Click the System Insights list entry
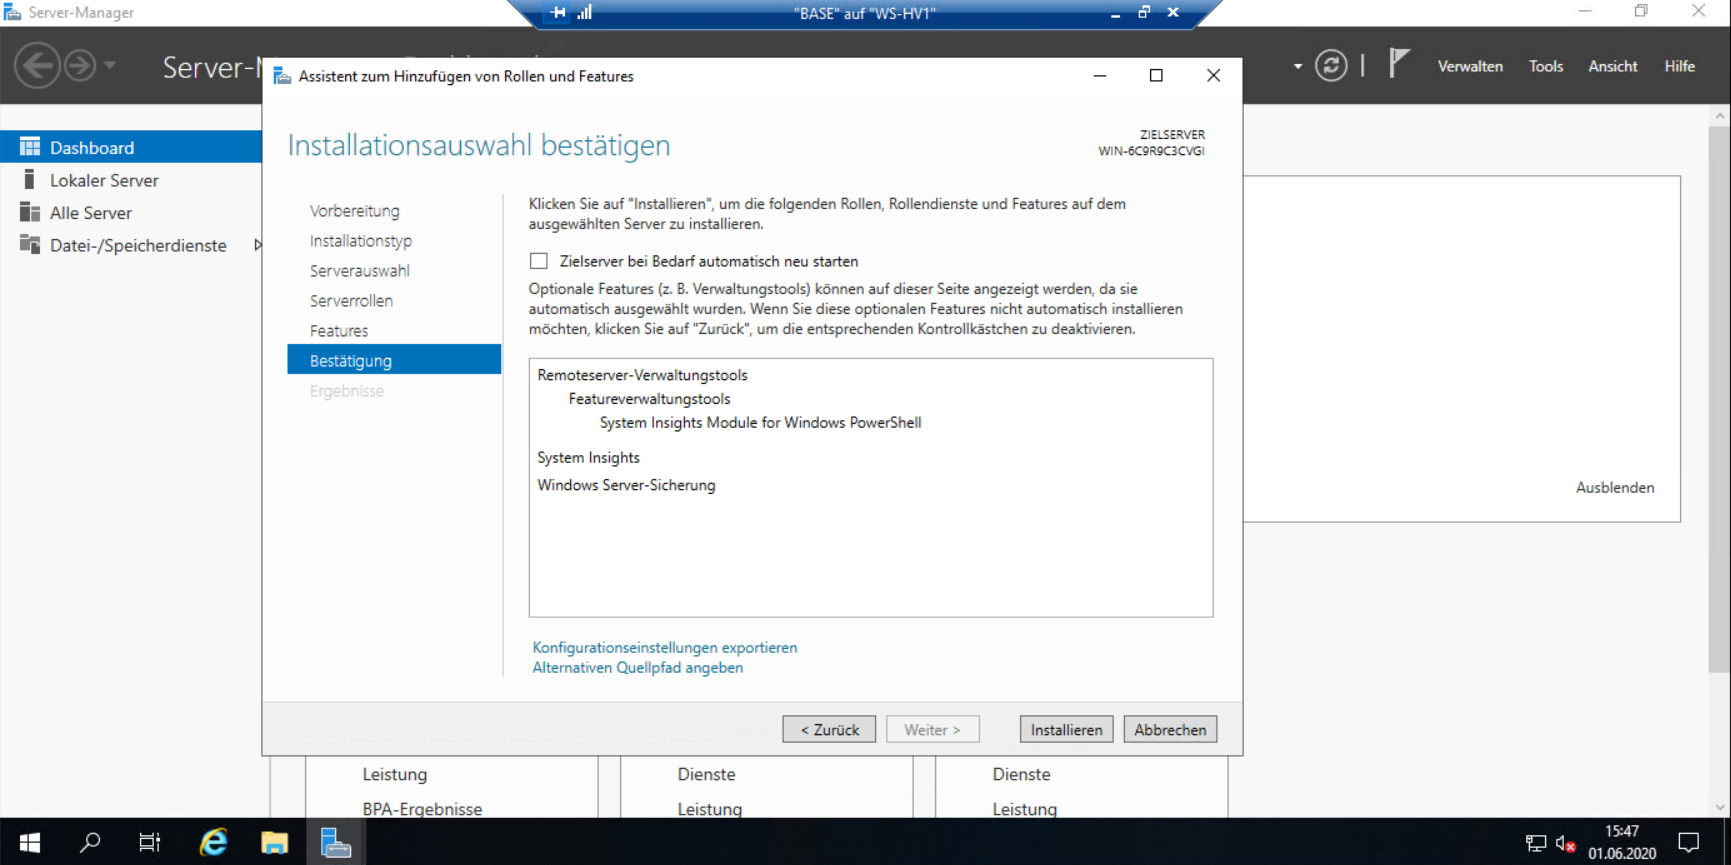Screen dimensions: 1731x865 coord(588,457)
